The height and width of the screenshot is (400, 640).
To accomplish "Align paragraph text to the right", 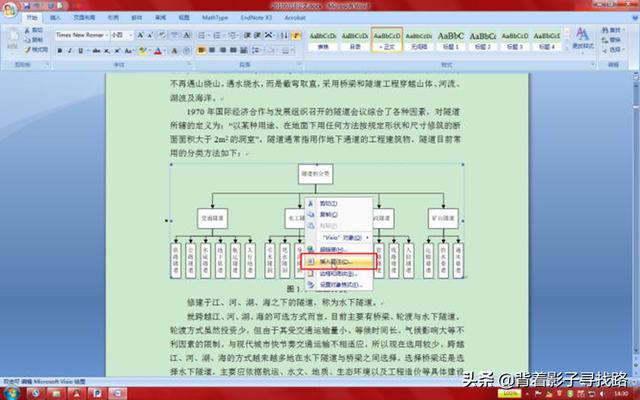I will tap(222, 51).
